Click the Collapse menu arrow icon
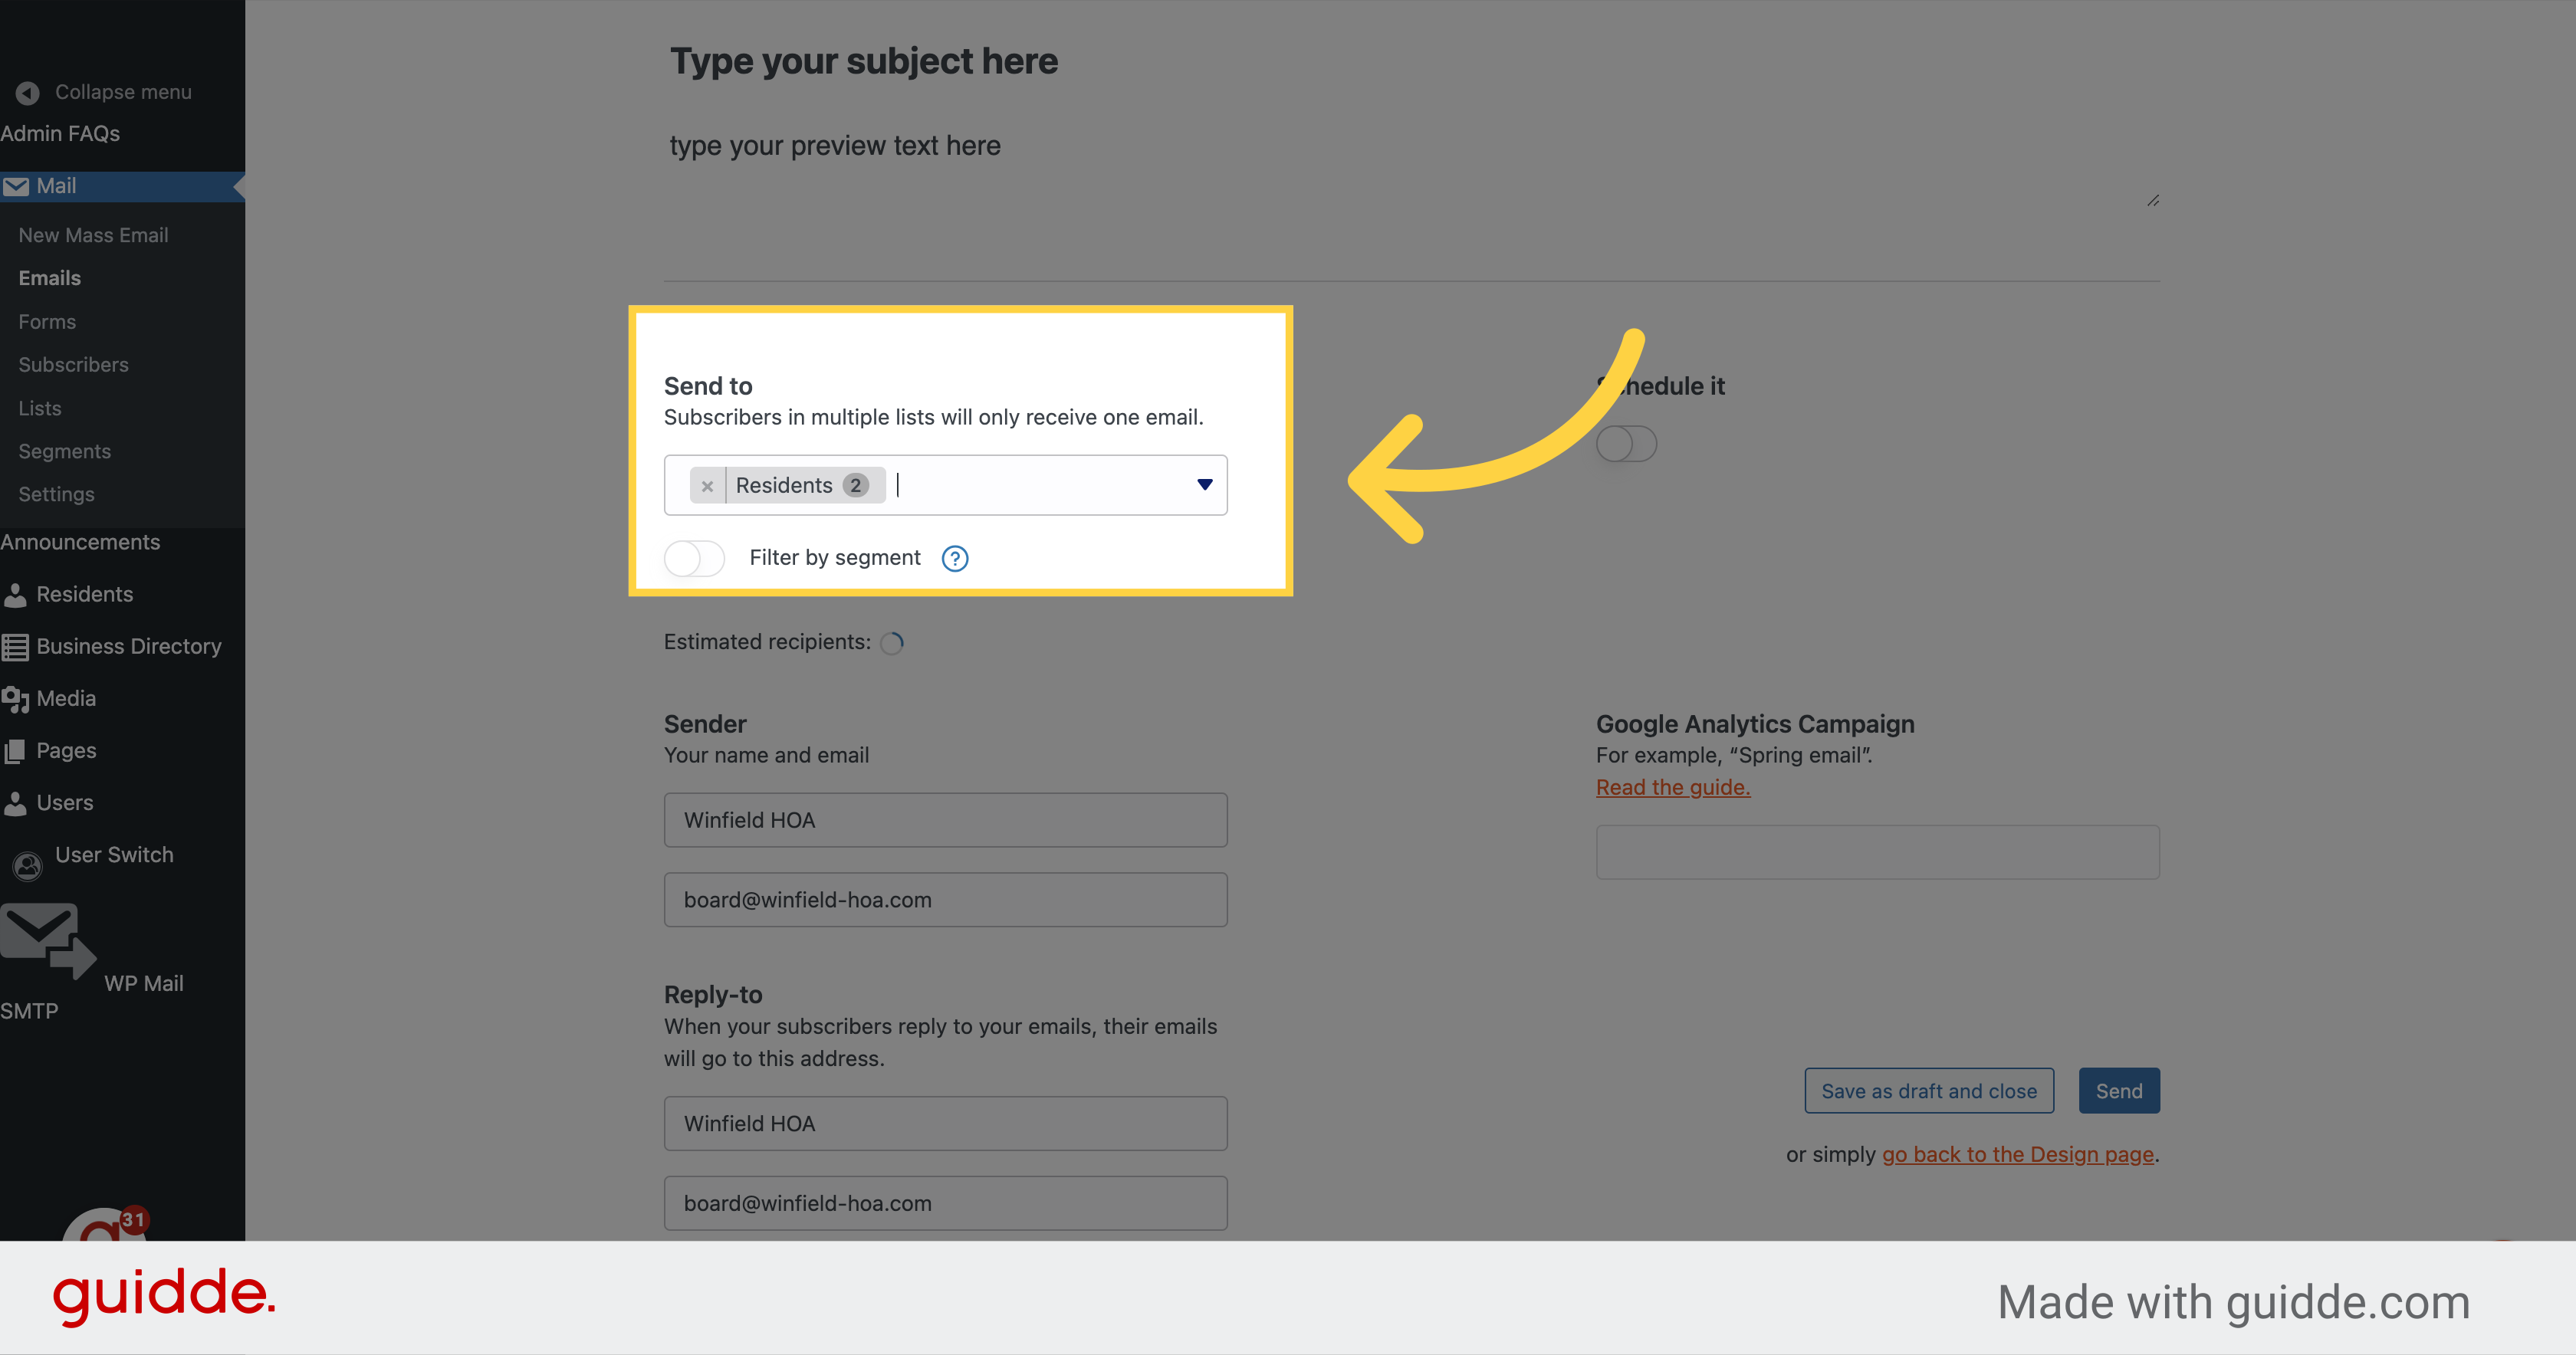The width and height of the screenshot is (2576, 1355). click(x=27, y=93)
